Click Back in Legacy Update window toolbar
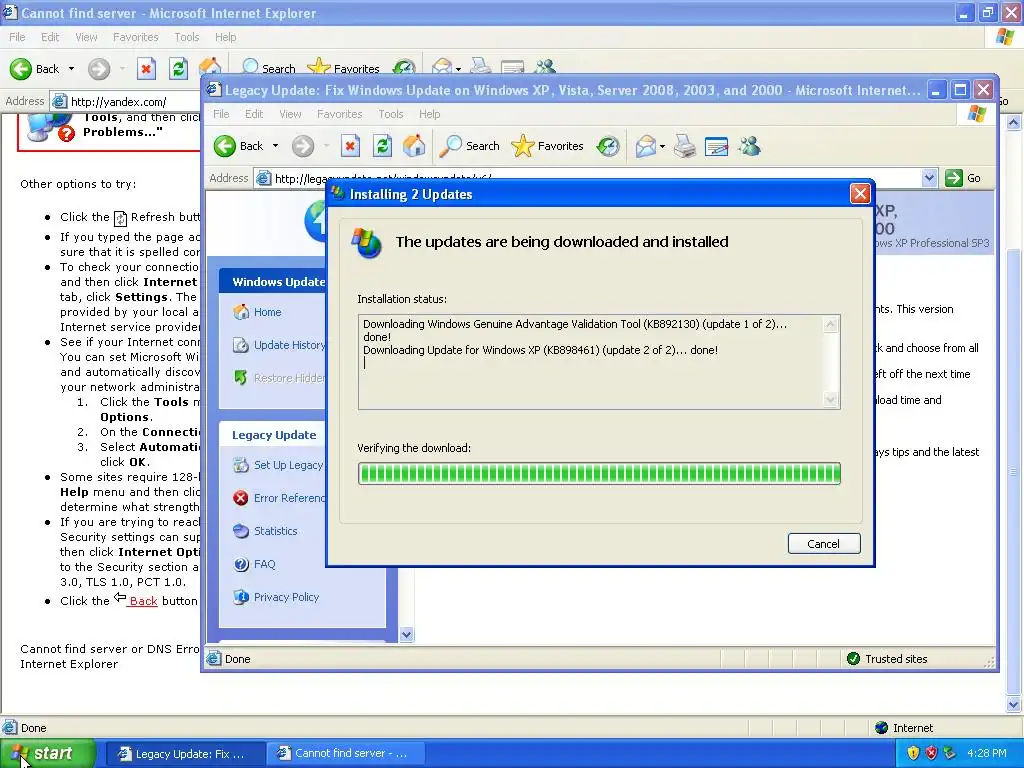The width and height of the screenshot is (1024, 768). pyautogui.click(x=239, y=146)
